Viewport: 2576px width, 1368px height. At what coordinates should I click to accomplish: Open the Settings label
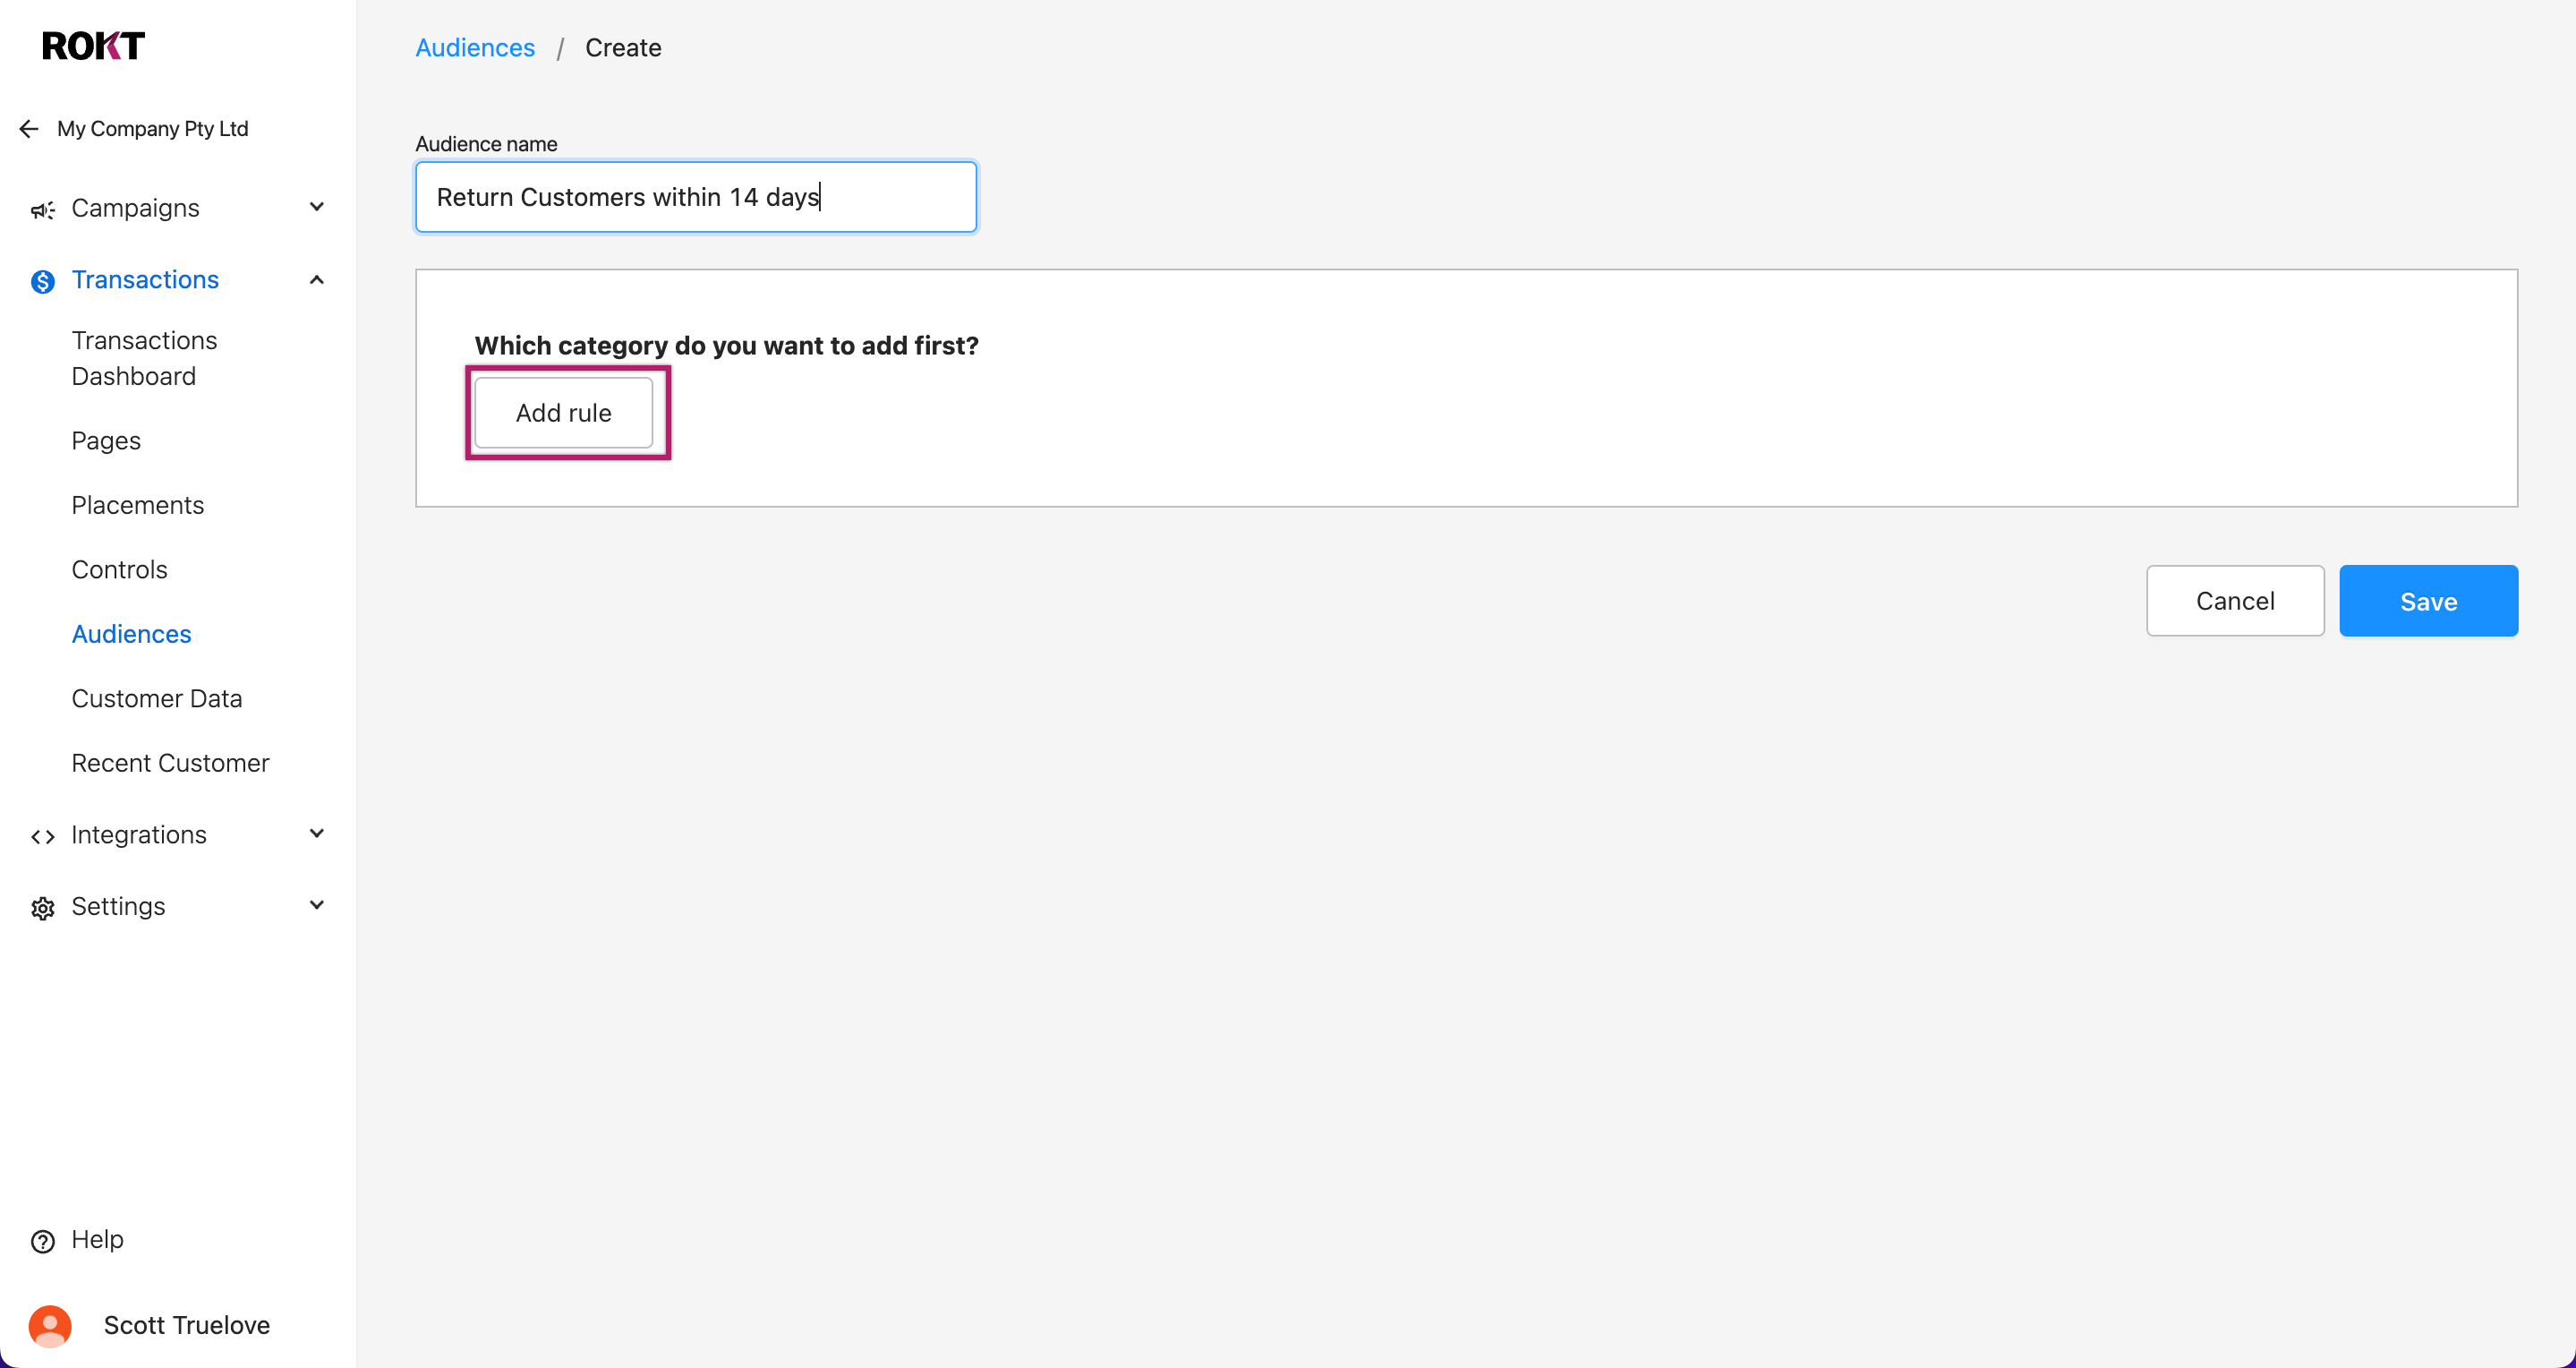118,906
